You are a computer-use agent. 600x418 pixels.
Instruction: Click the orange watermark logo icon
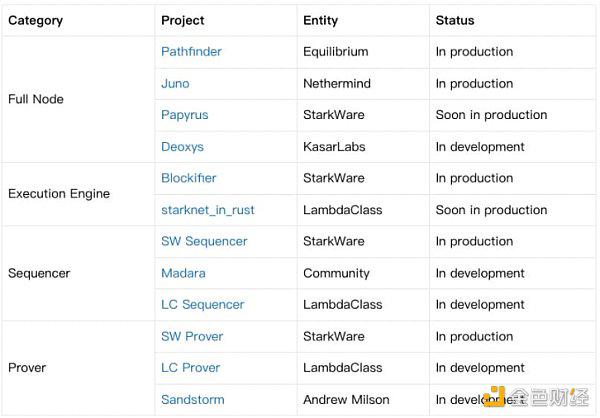tap(494, 396)
